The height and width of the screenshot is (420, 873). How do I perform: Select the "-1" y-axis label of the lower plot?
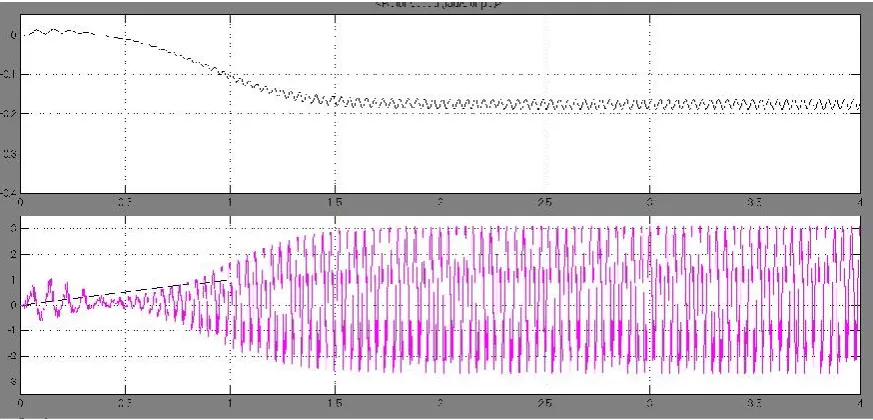(13, 331)
